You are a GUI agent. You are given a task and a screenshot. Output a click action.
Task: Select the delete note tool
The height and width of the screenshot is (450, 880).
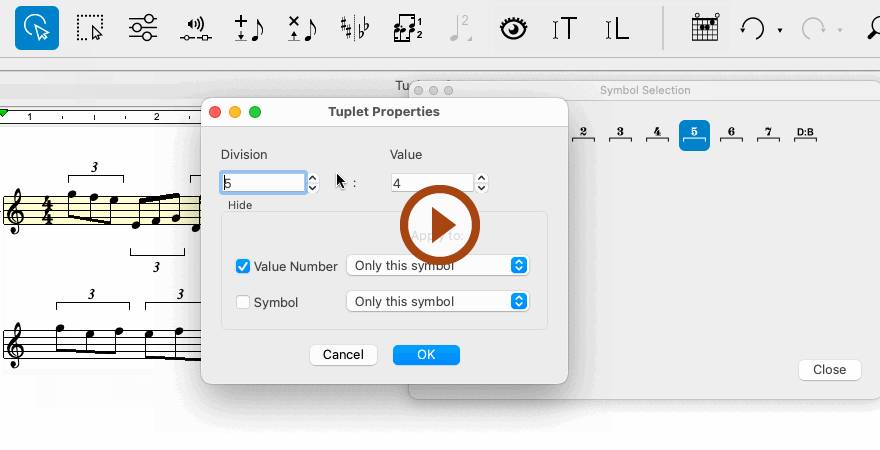302,29
